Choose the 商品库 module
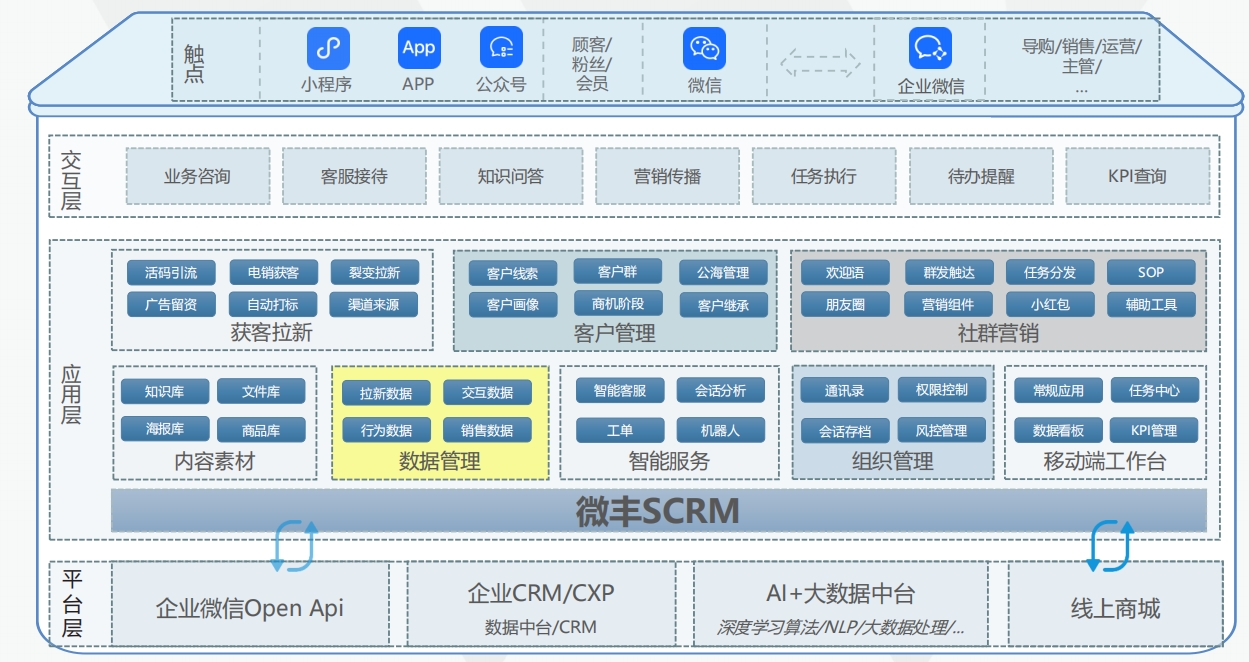 pos(261,430)
